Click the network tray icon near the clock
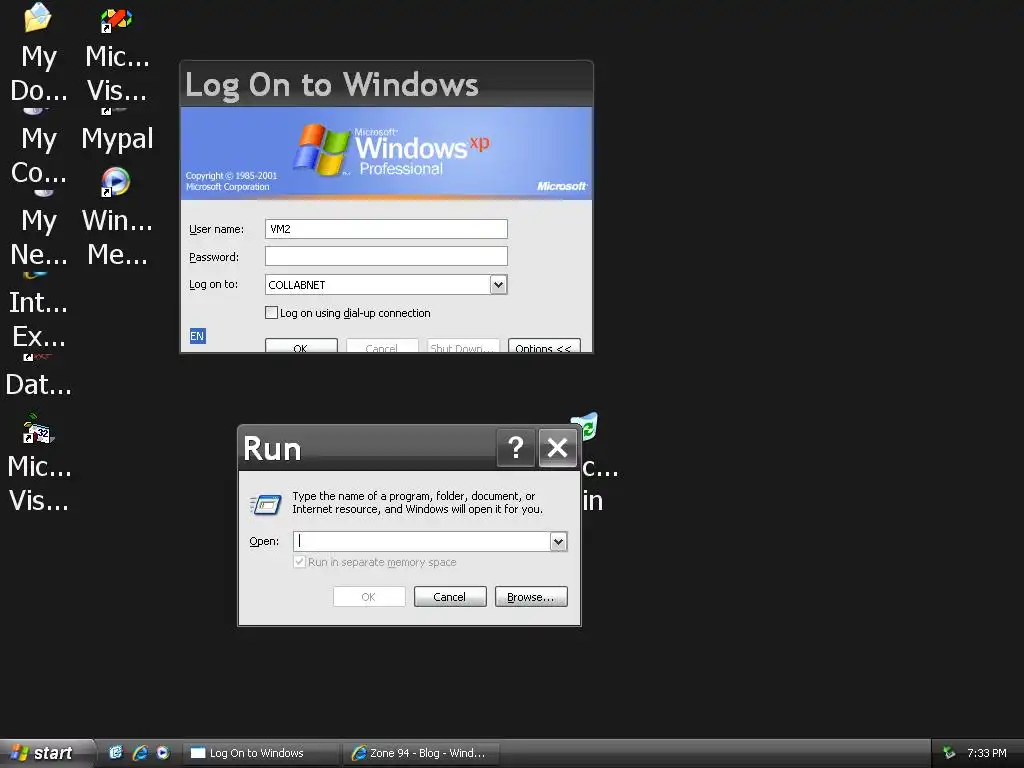 [x=949, y=753]
